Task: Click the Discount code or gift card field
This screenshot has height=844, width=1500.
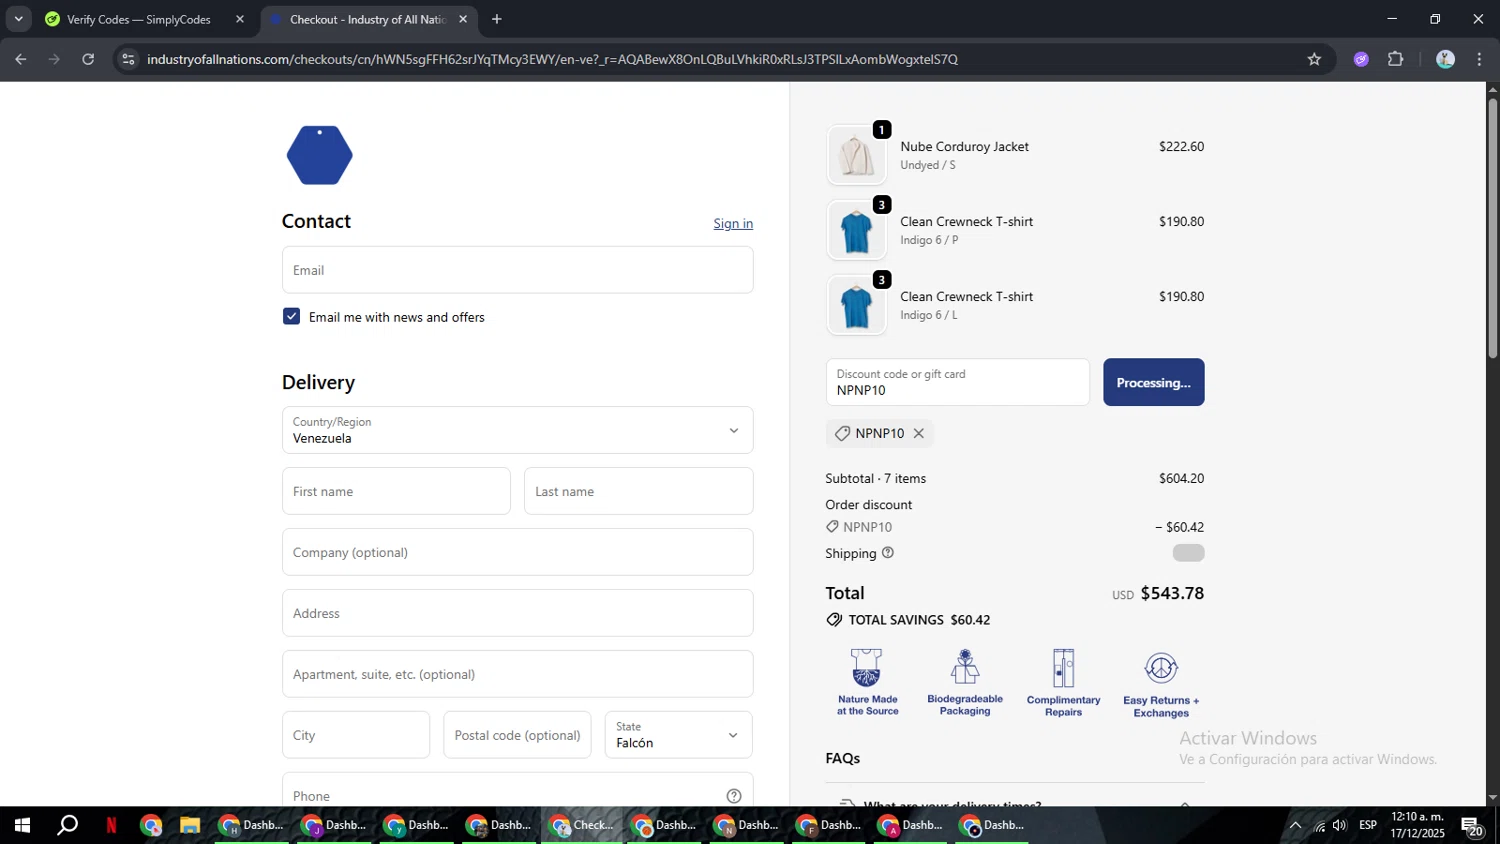Action: click(x=957, y=382)
